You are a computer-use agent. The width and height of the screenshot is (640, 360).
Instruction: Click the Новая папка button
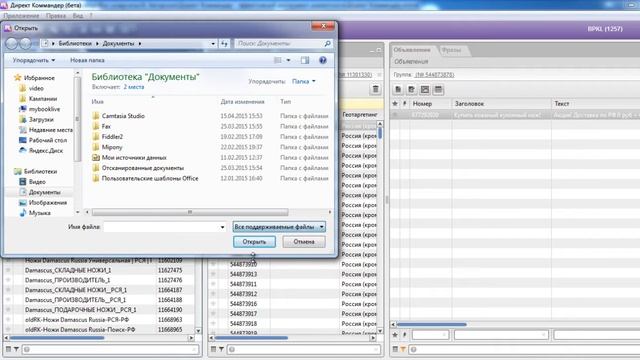[x=87, y=60]
